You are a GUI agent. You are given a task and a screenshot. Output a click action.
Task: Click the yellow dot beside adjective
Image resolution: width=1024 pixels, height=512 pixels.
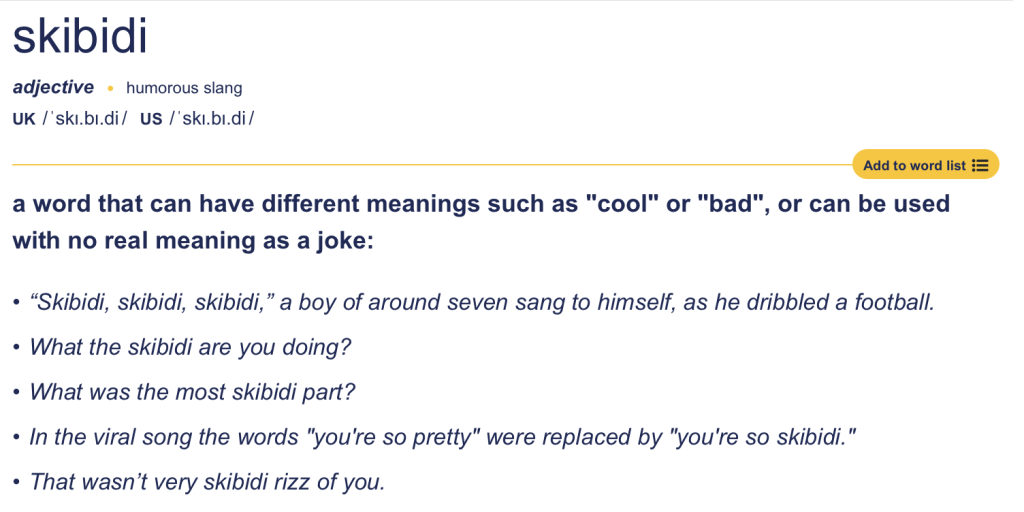(x=110, y=88)
